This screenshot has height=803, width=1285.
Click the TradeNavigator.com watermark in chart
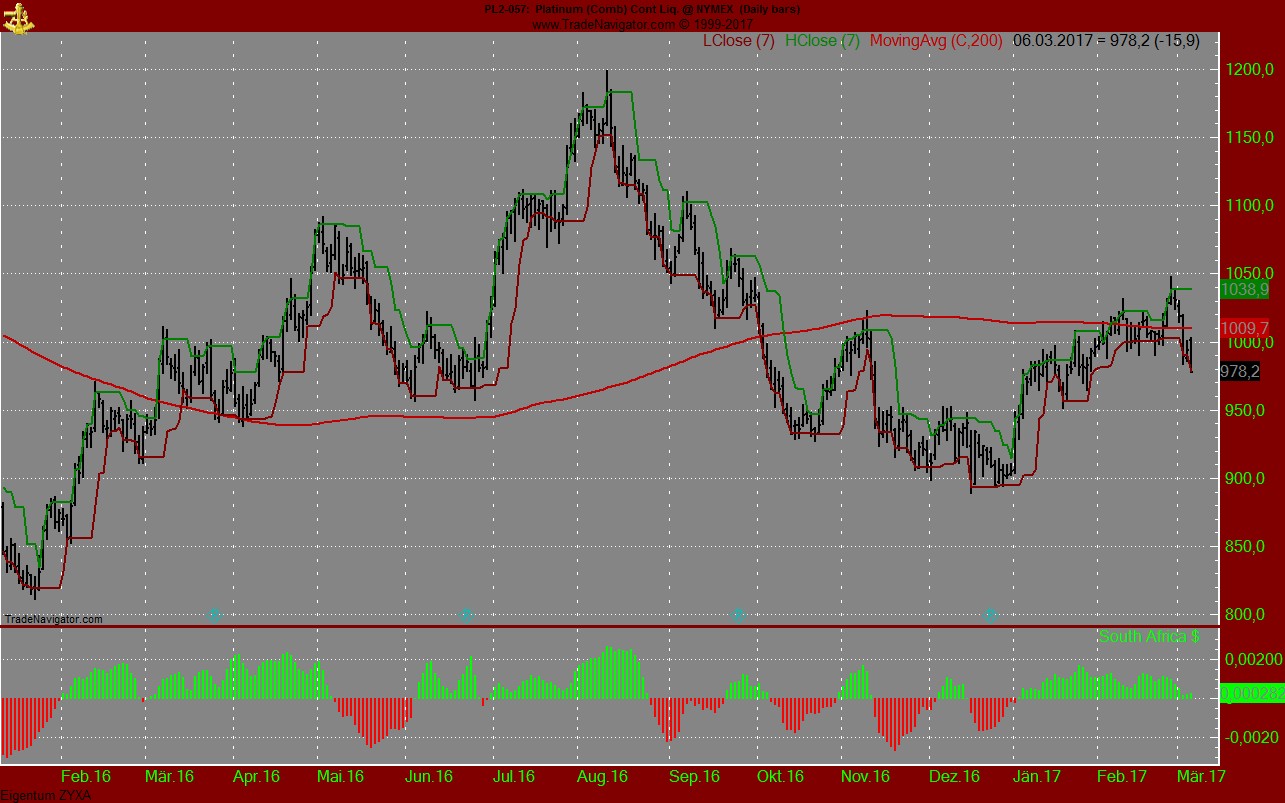point(53,619)
